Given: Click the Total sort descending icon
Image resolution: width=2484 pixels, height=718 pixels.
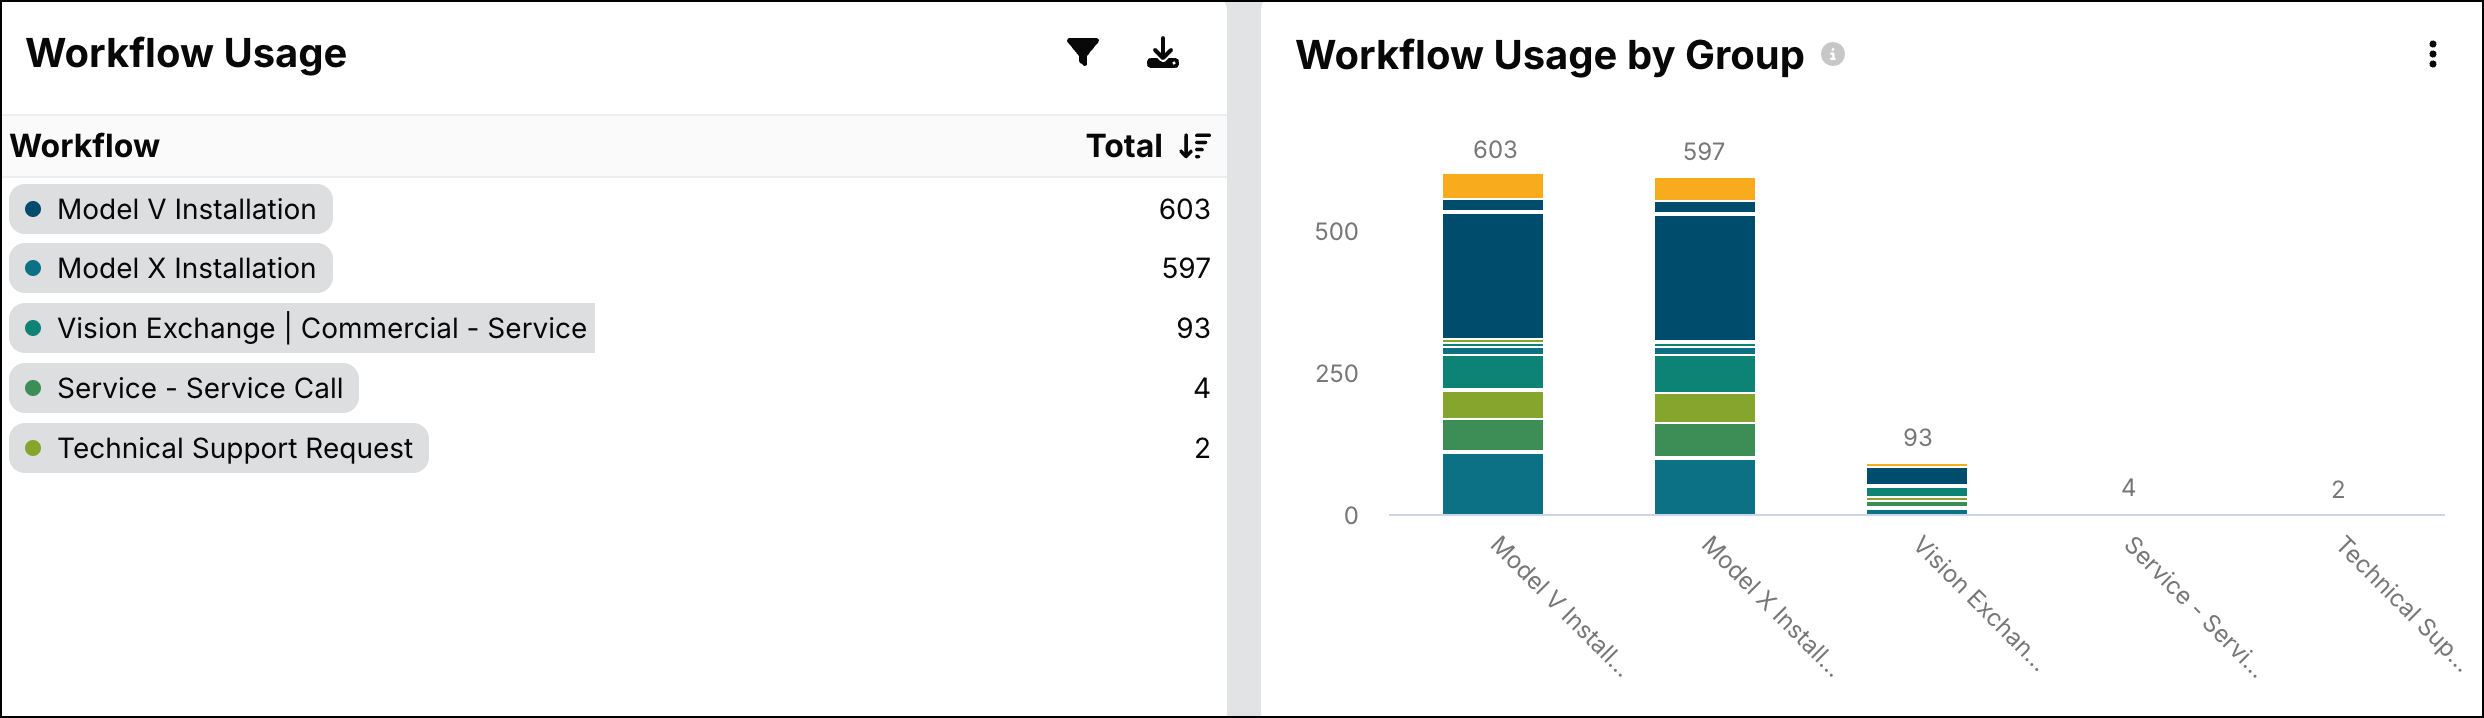Looking at the screenshot, I should coord(1195,146).
